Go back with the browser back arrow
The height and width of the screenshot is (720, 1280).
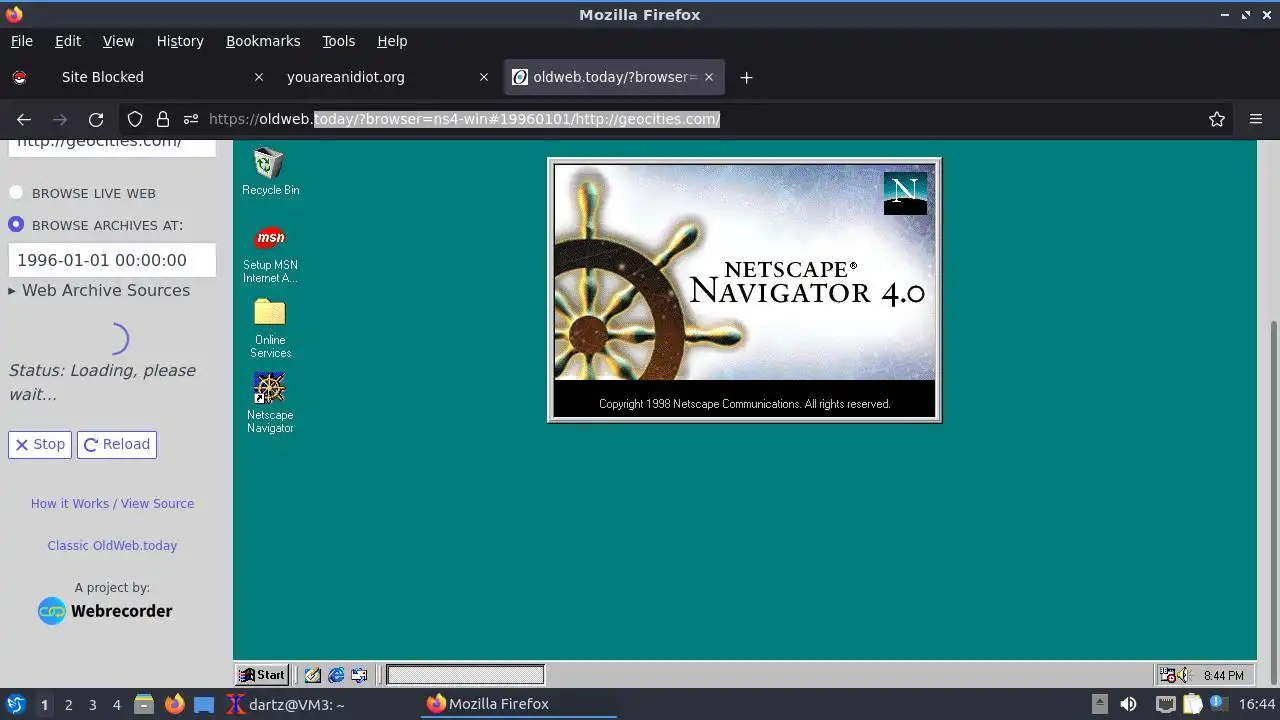pos(24,119)
